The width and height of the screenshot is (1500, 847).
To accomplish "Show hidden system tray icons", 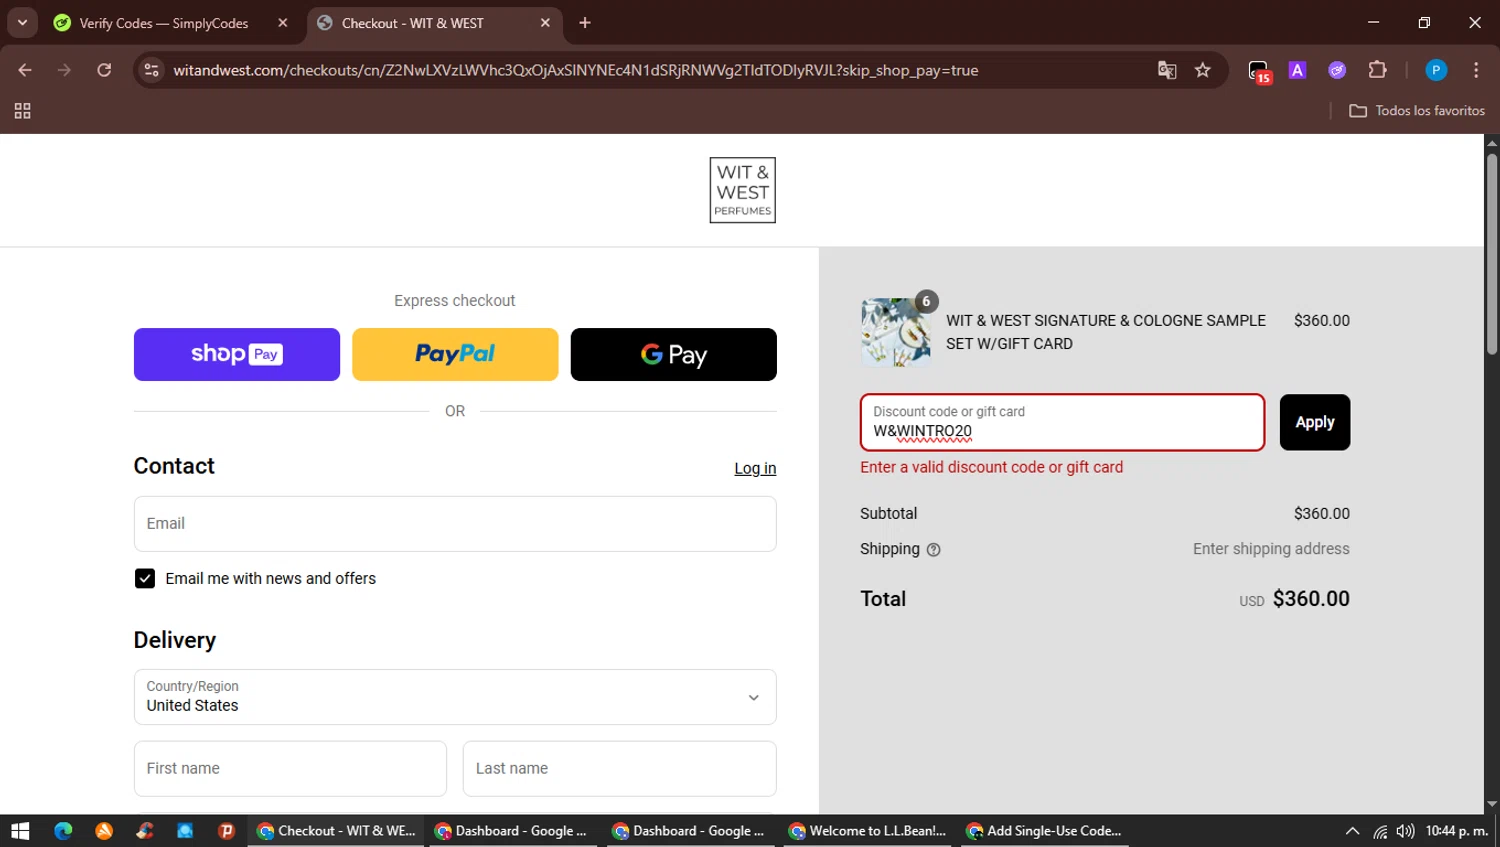I will click(x=1352, y=831).
